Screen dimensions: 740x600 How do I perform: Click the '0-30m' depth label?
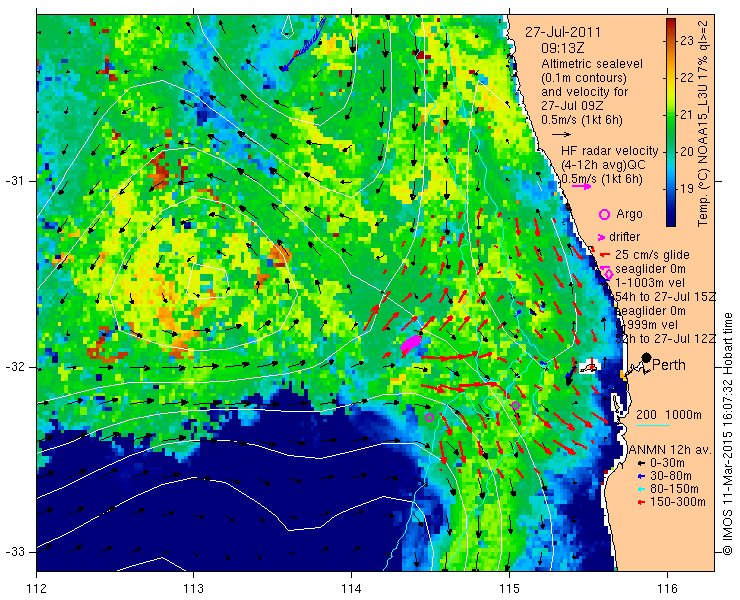point(667,464)
